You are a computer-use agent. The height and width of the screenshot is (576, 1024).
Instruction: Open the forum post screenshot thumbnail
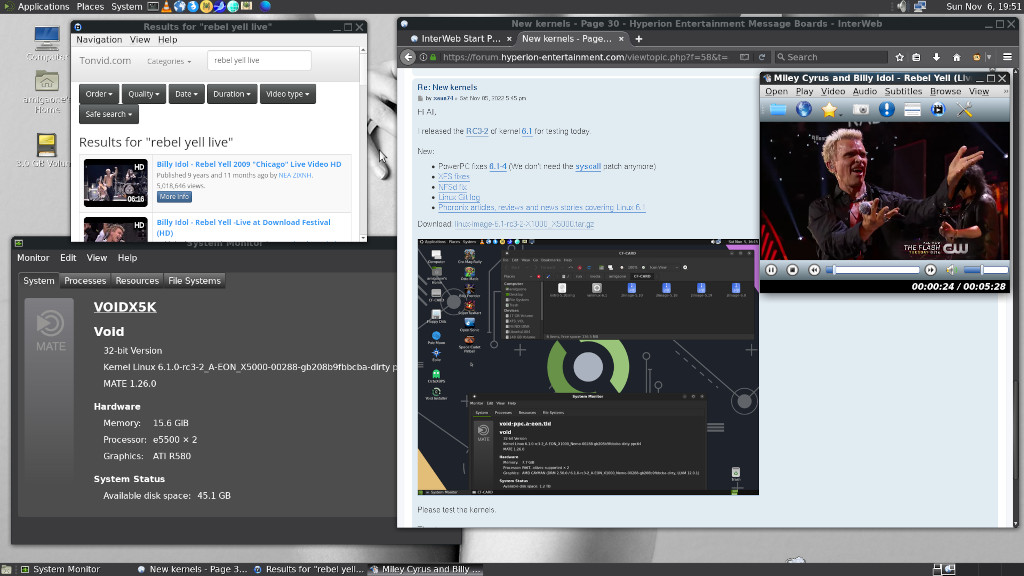588,367
